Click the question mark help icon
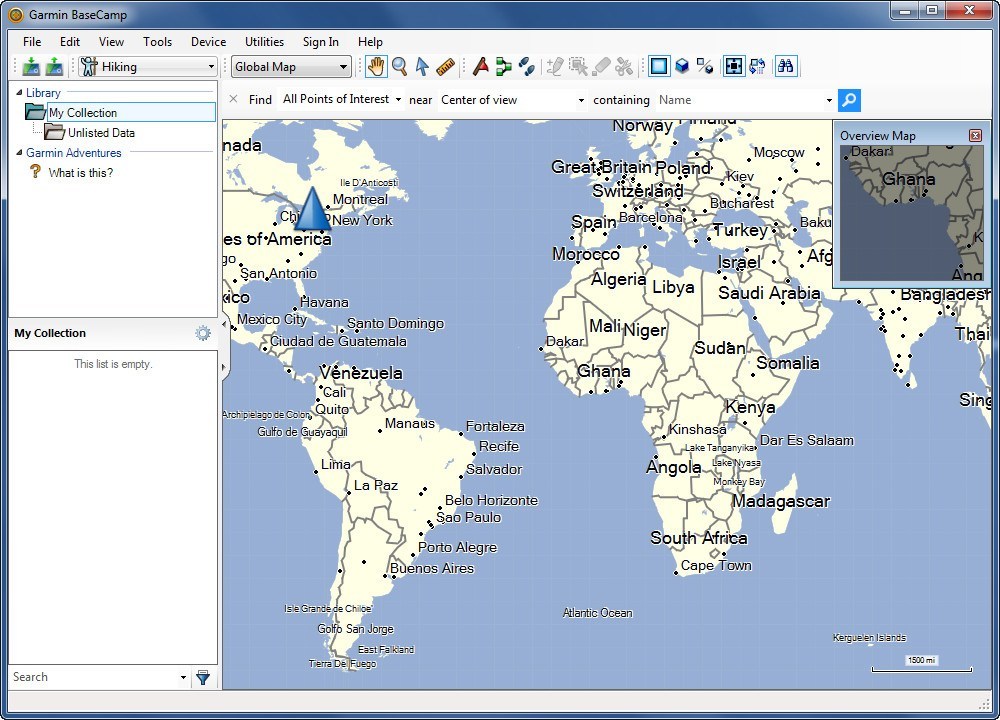Viewport: 1000px width, 720px height. 35,172
